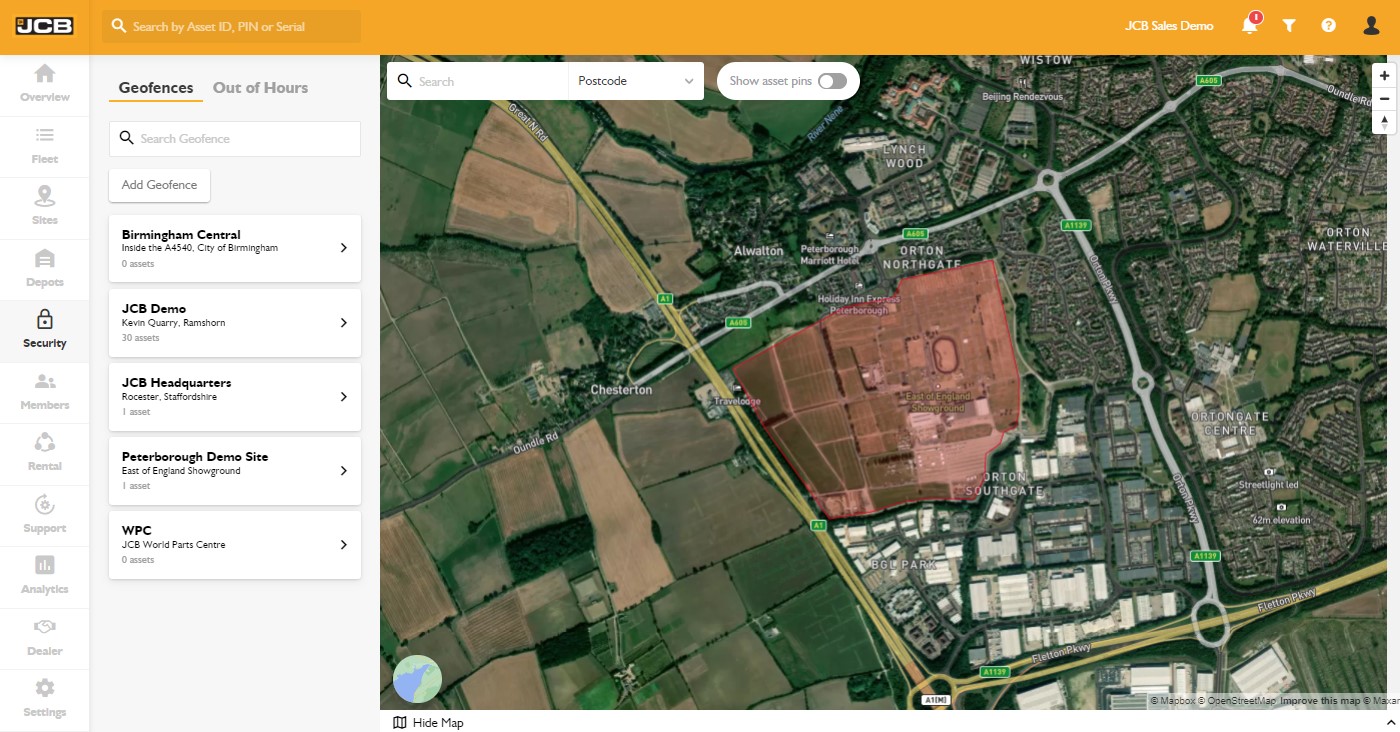Click the Search Geofence field
The height and width of the screenshot is (732, 1400).
tap(235, 139)
